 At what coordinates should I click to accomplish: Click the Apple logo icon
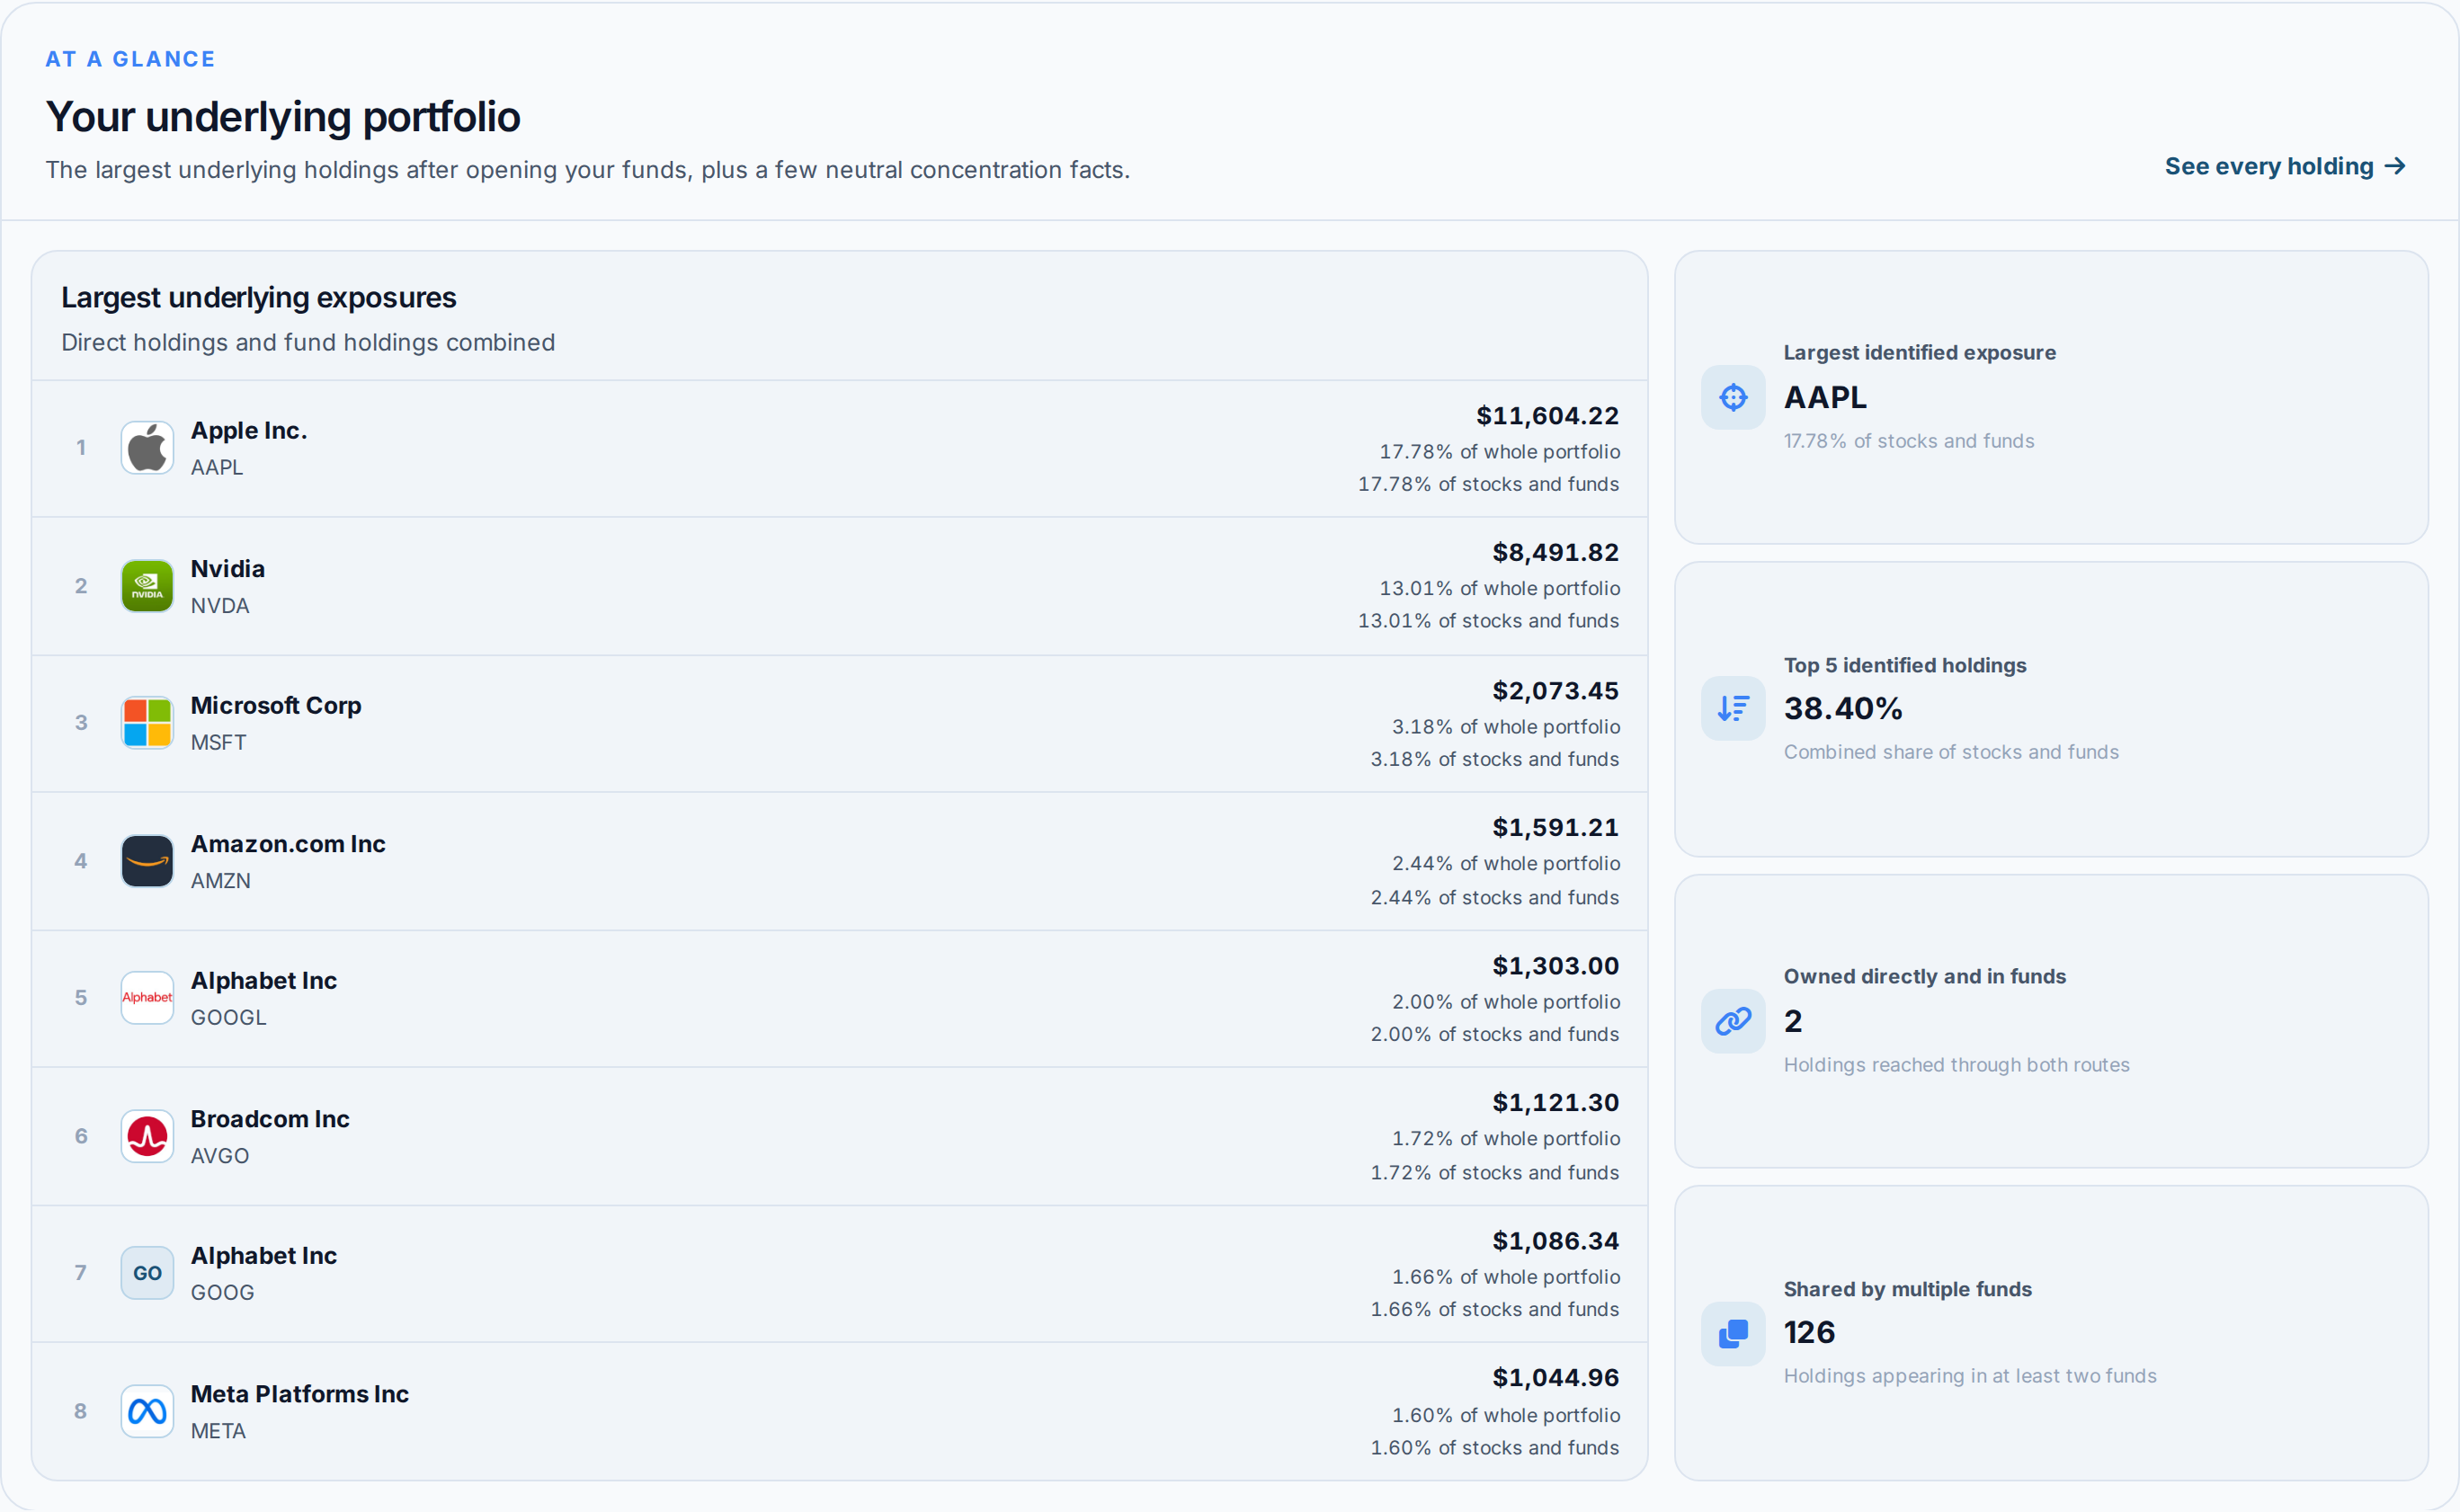click(x=147, y=447)
